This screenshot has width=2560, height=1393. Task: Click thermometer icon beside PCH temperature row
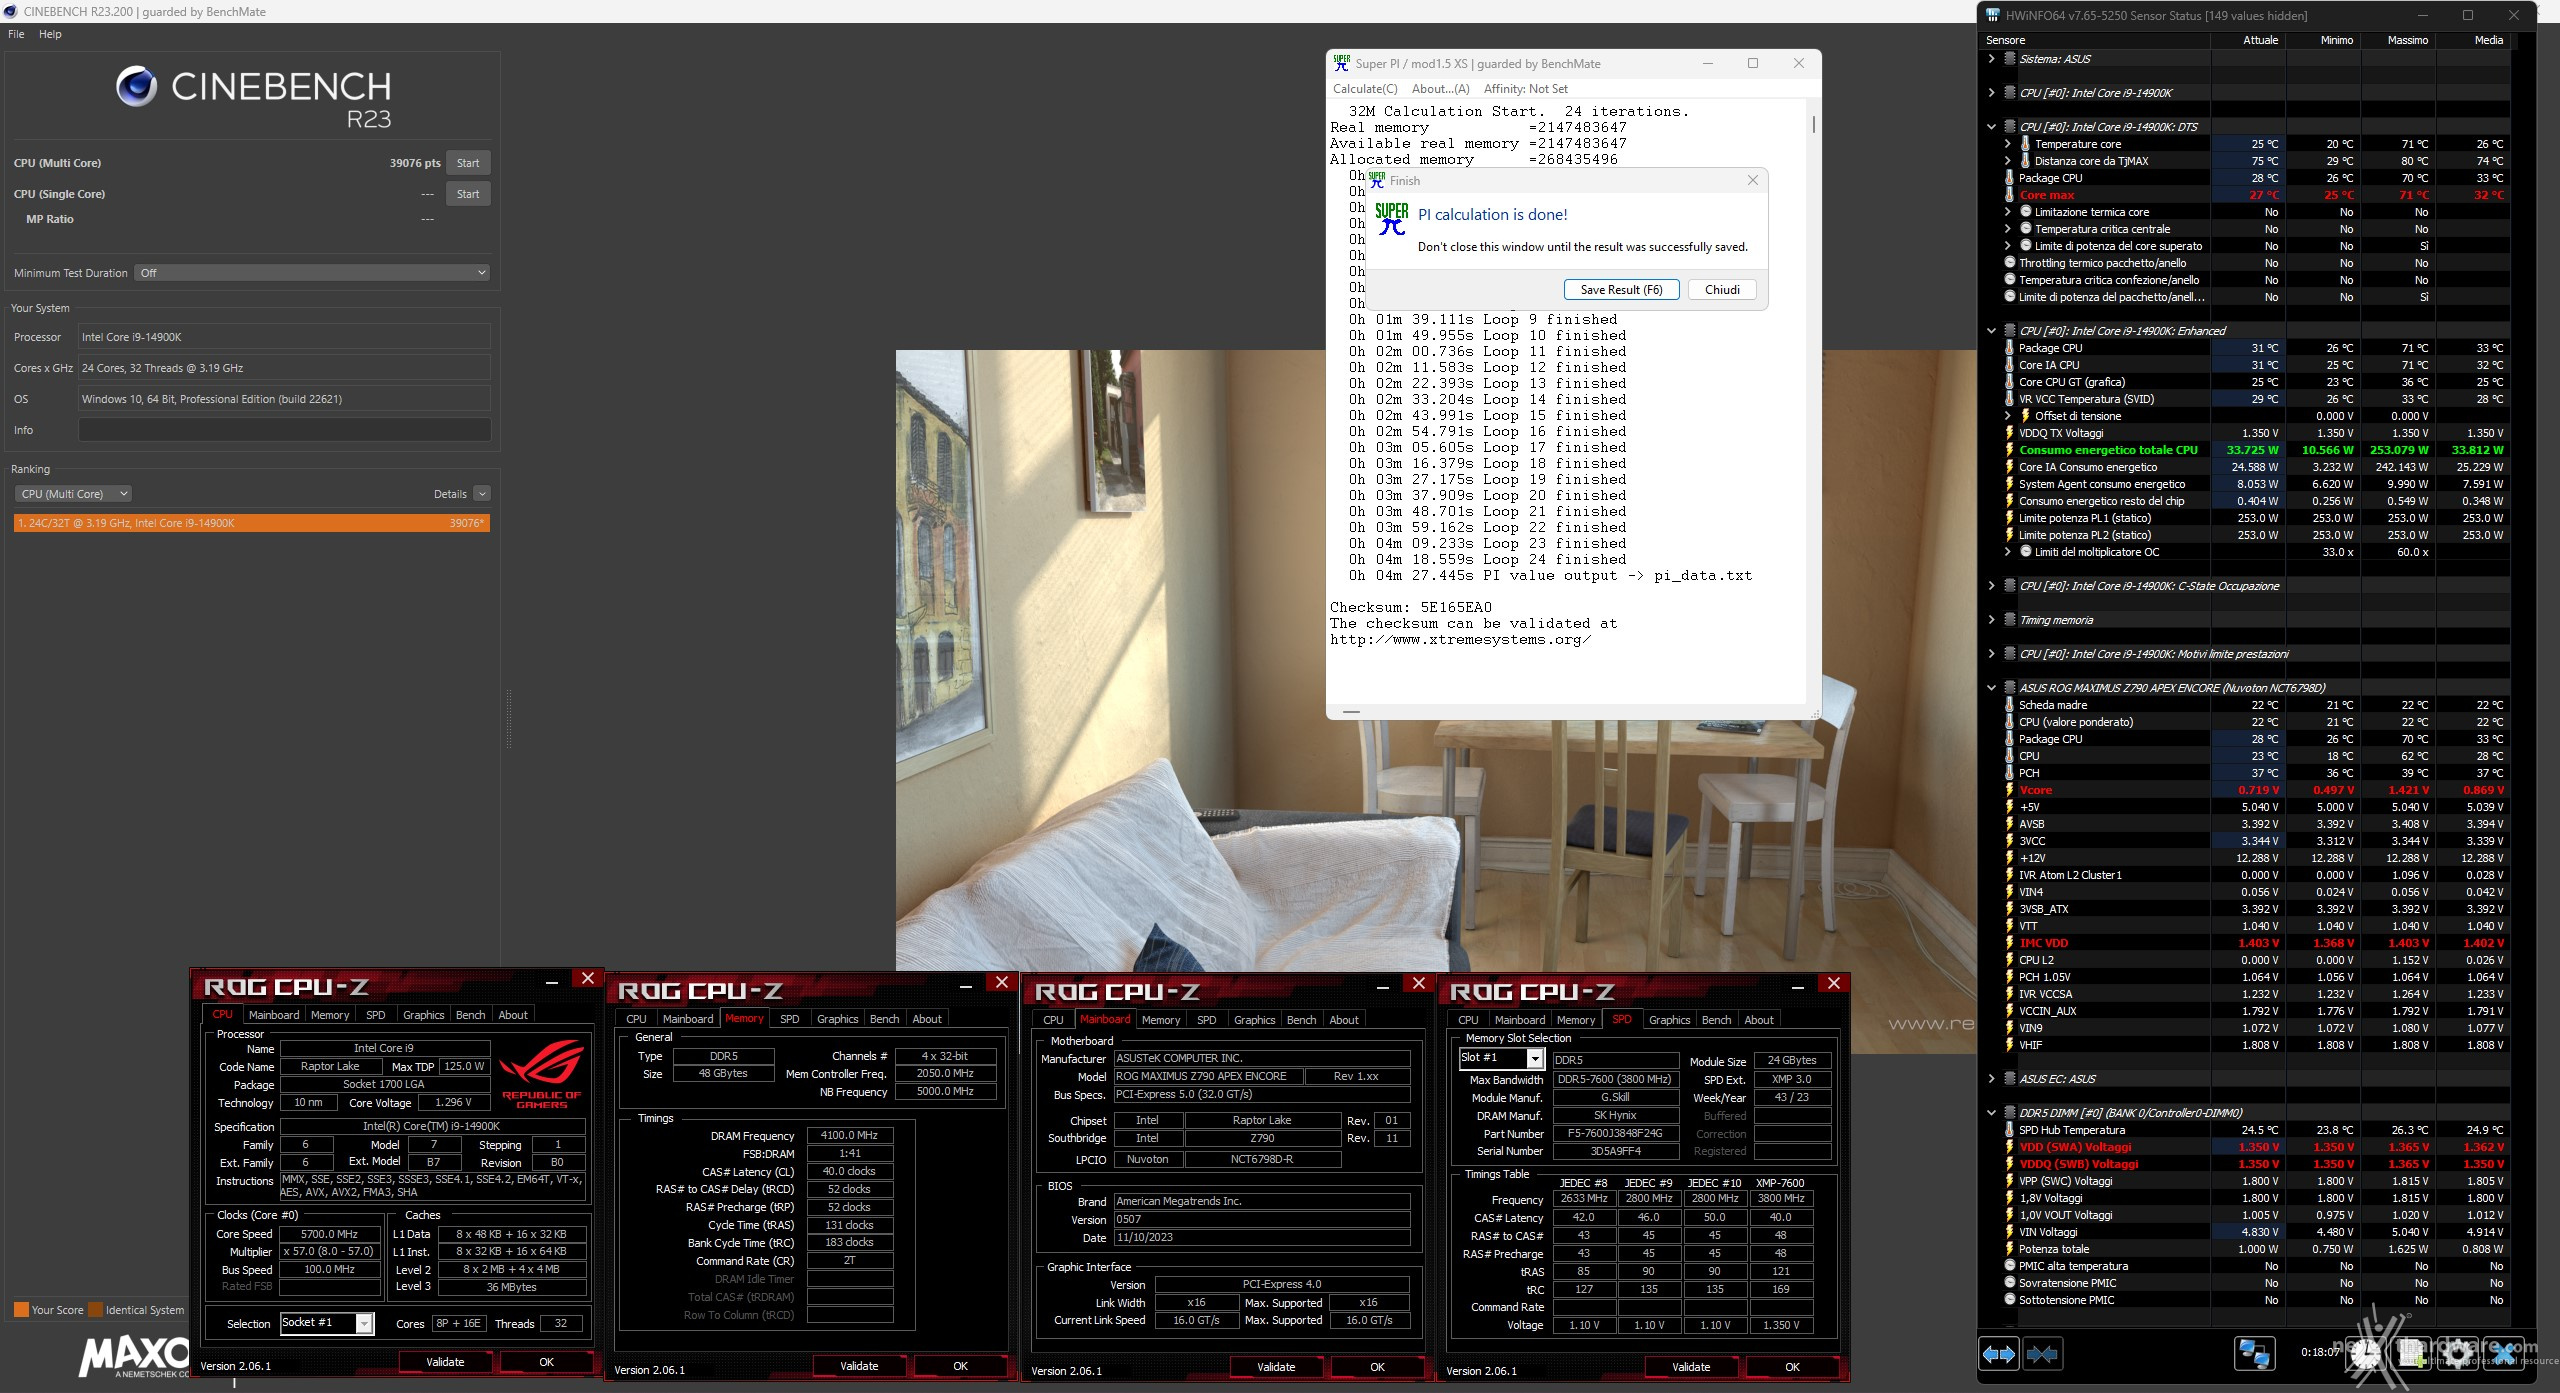point(2009,773)
